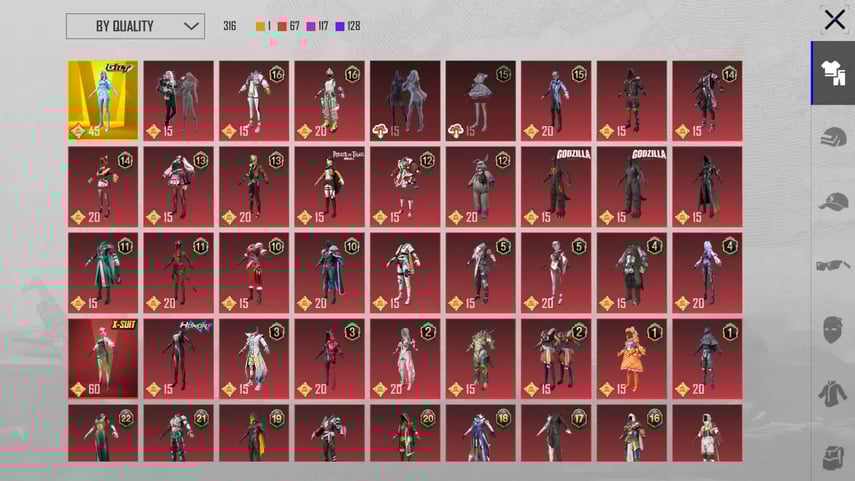Expand the BY QUALITY sort dropdown
The width and height of the screenshot is (855, 481).
[134, 26]
